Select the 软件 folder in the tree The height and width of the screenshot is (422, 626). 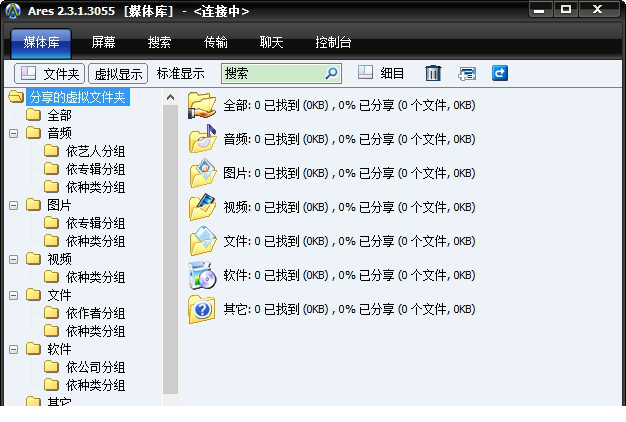(x=59, y=349)
